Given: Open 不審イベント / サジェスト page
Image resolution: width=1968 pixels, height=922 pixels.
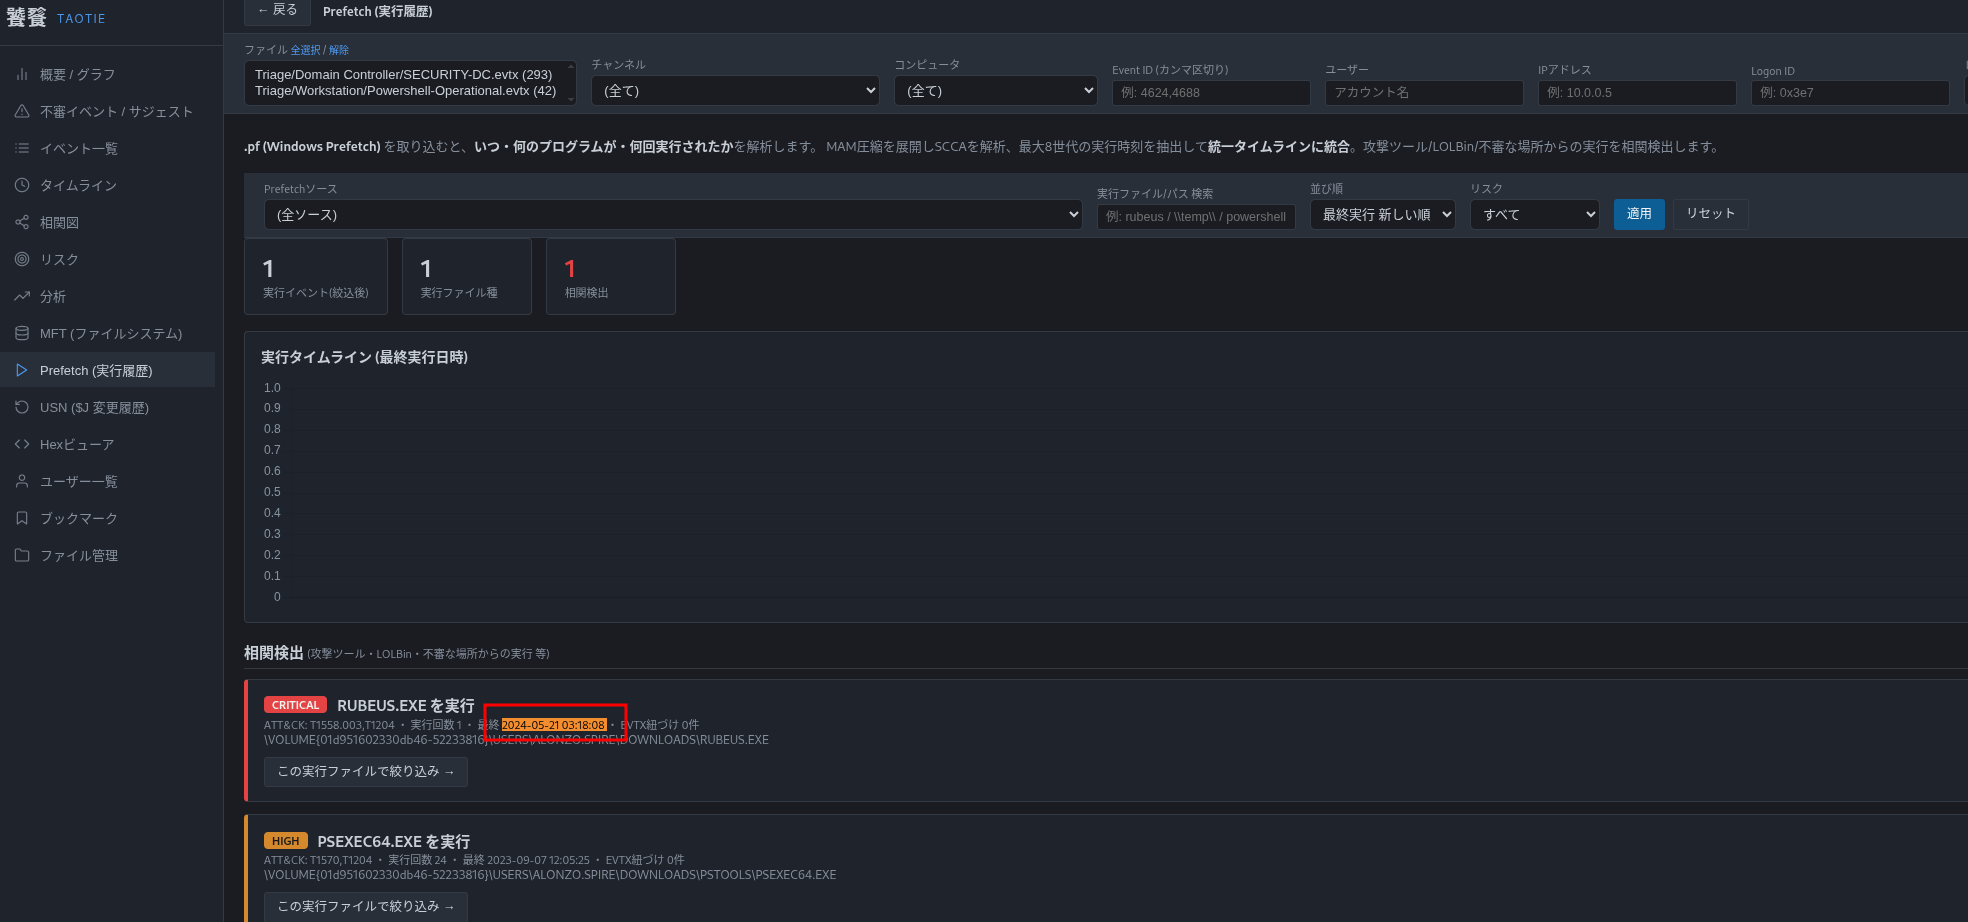Looking at the screenshot, I should [107, 111].
